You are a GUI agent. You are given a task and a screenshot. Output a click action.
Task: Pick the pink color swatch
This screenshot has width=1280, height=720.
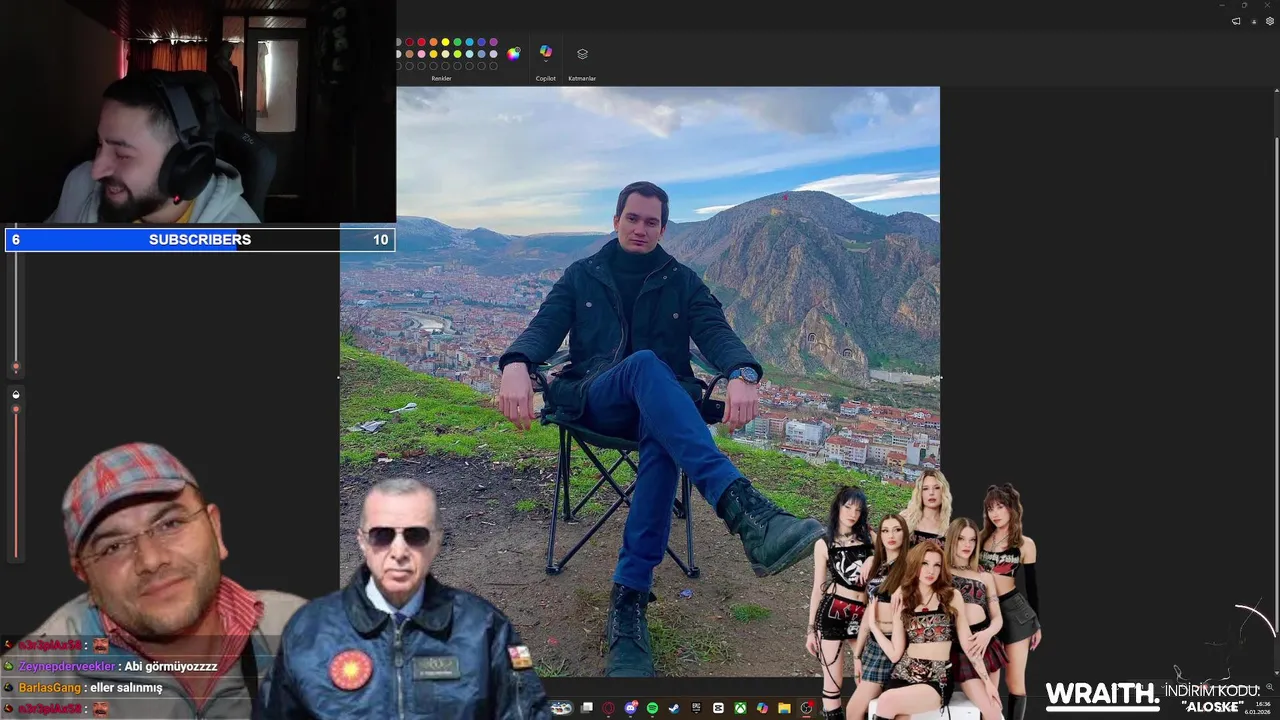[x=421, y=54]
